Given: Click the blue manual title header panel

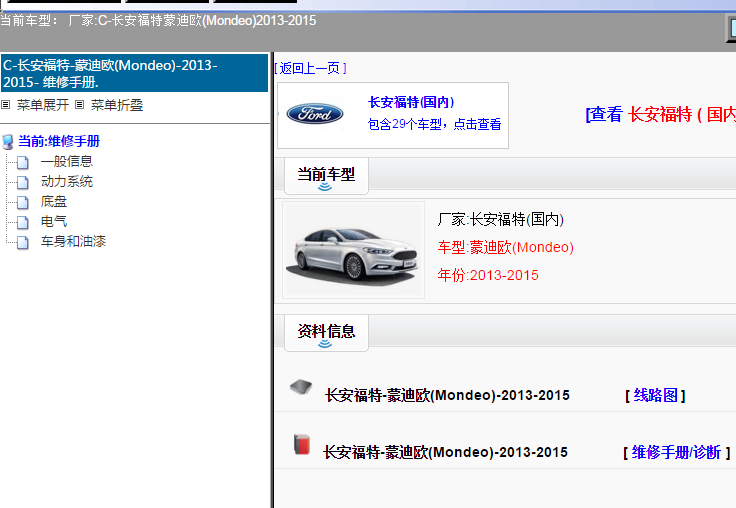Looking at the screenshot, I should [x=135, y=73].
